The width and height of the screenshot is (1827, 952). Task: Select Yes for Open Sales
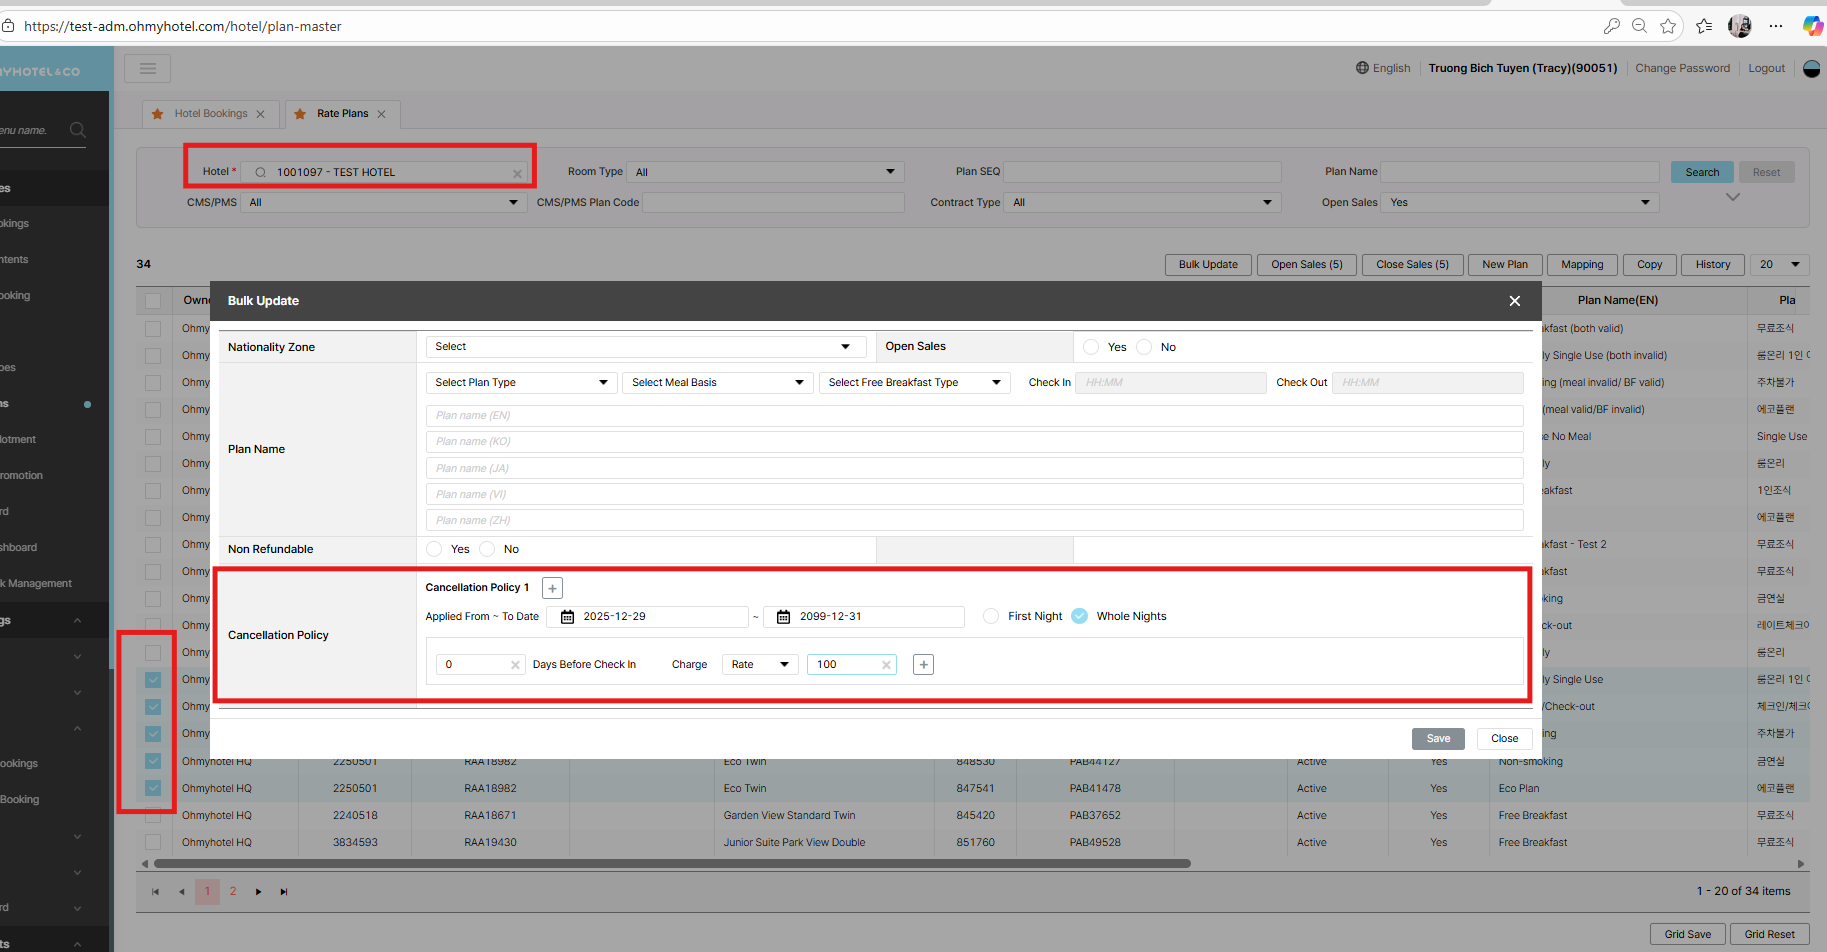point(1092,347)
